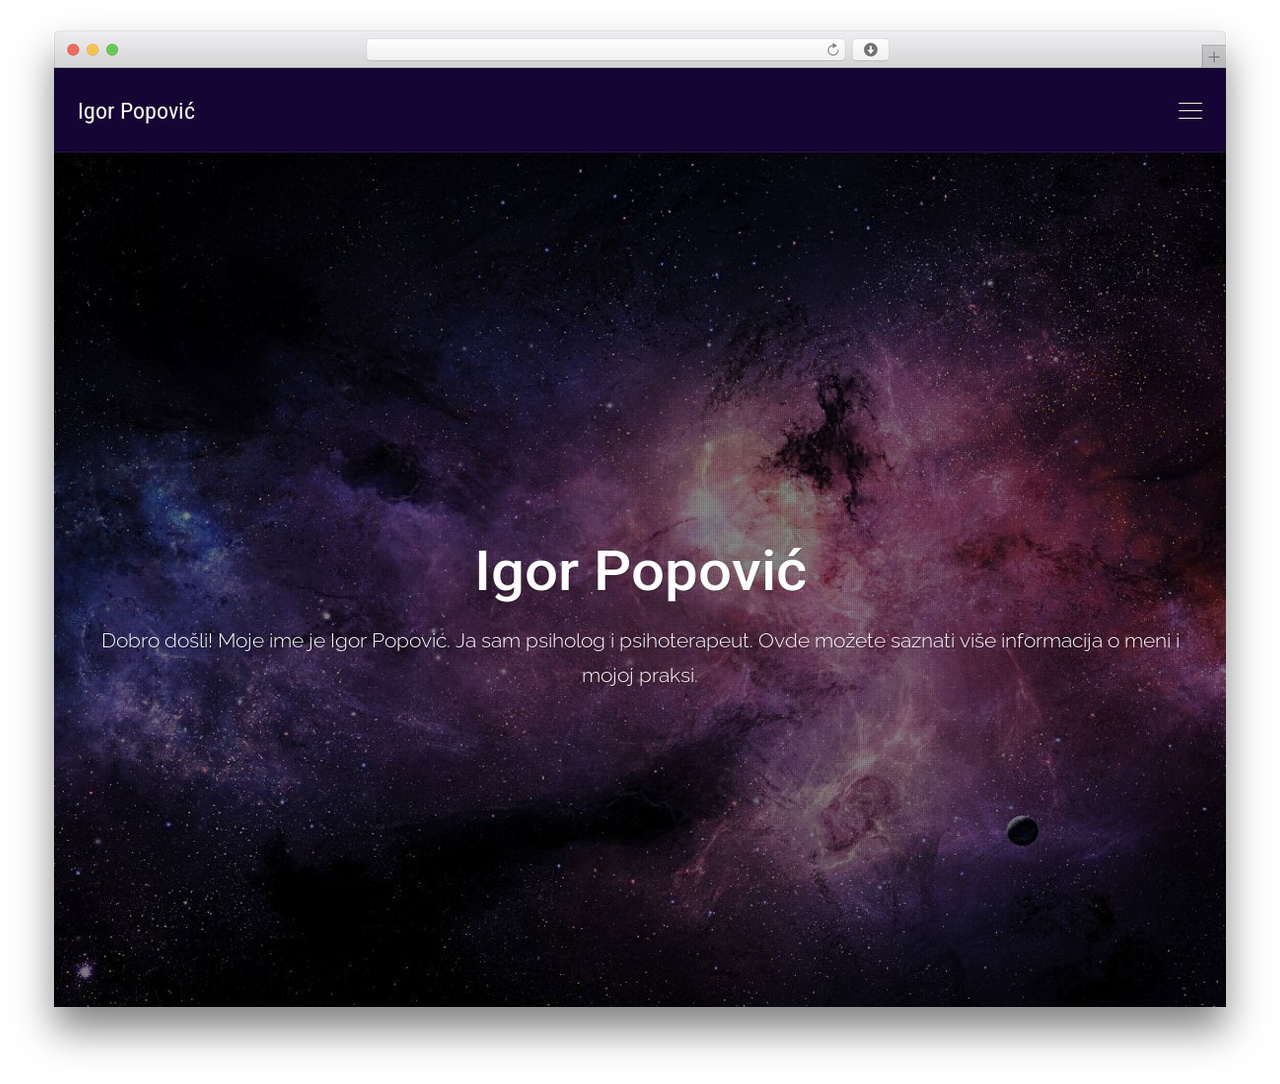The image size is (1280, 1084).
Task: Open the browser downloads button
Action: 870,50
